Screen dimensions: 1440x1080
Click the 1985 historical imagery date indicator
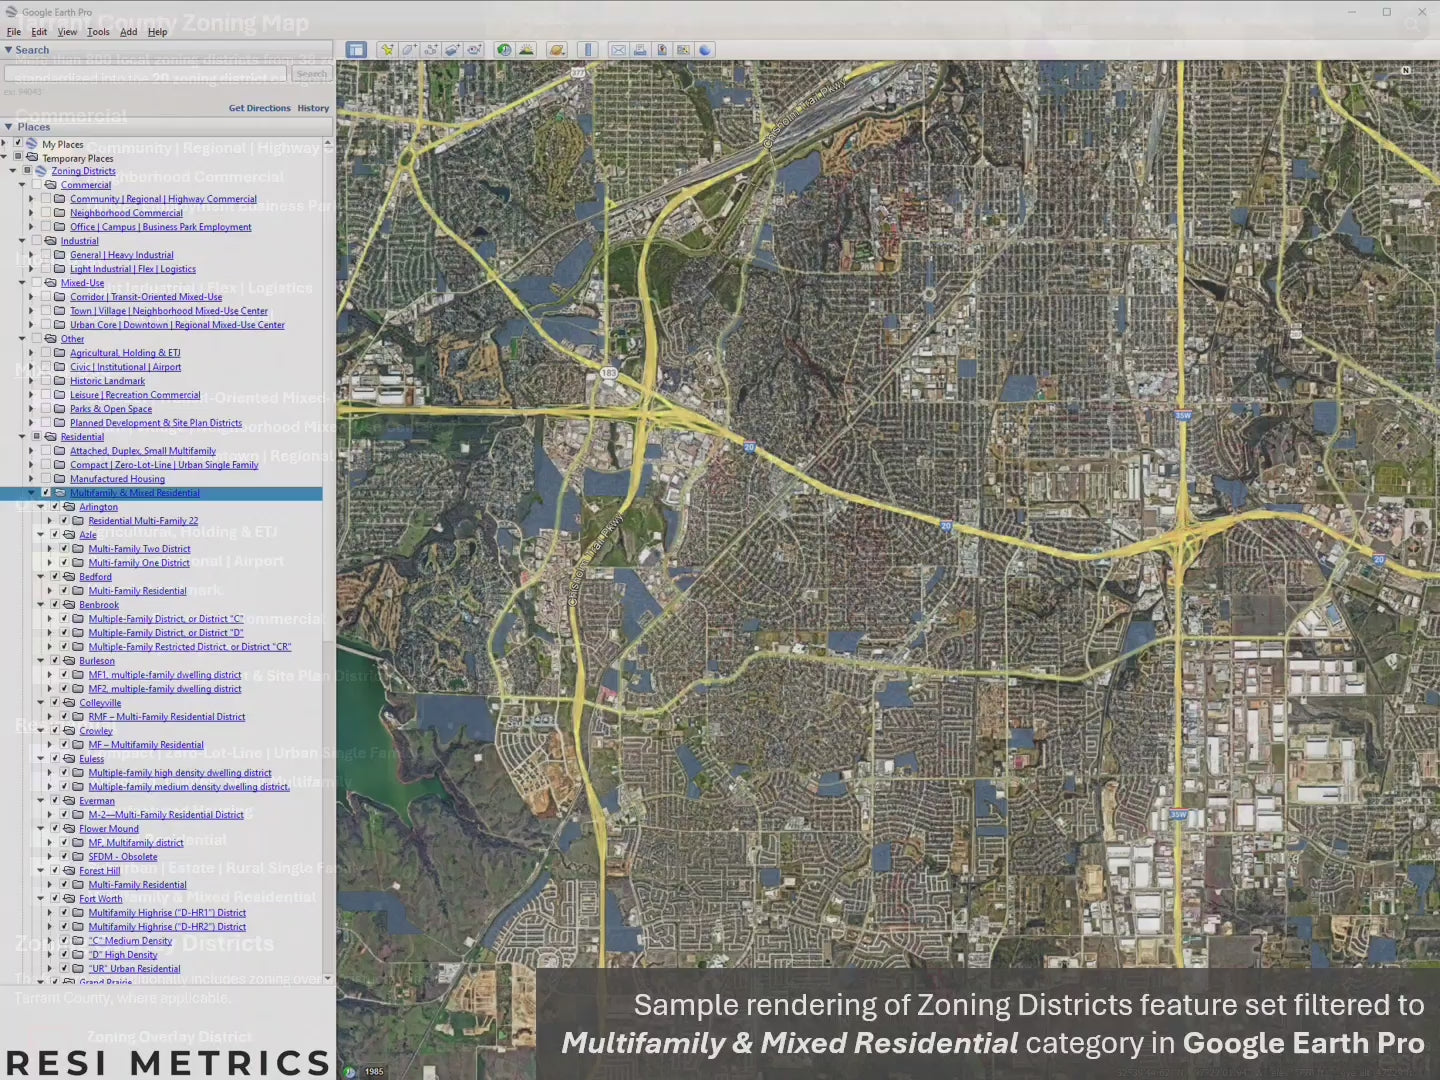(x=374, y=1071)
